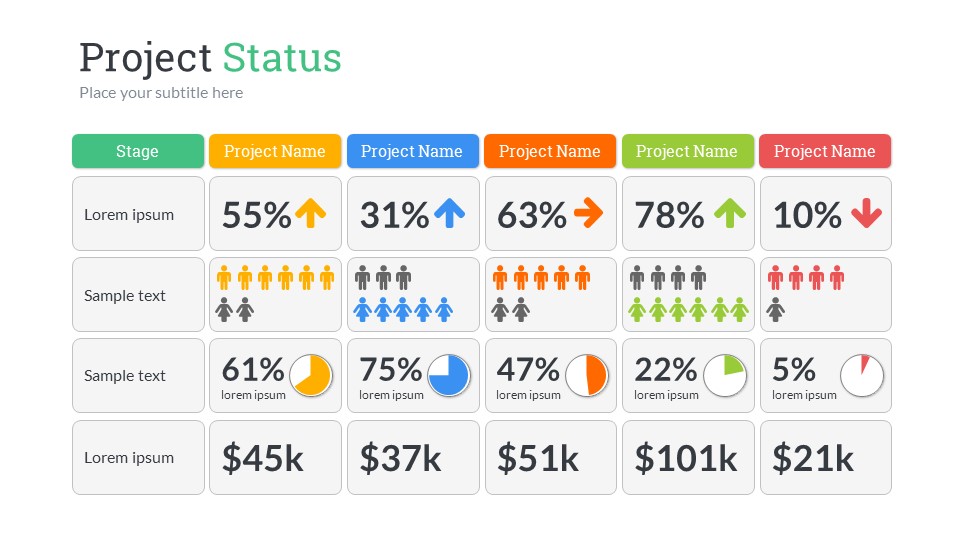Select the green pie chart beside 22%
This screenshot has width=960, height=540.
[724, 376]
